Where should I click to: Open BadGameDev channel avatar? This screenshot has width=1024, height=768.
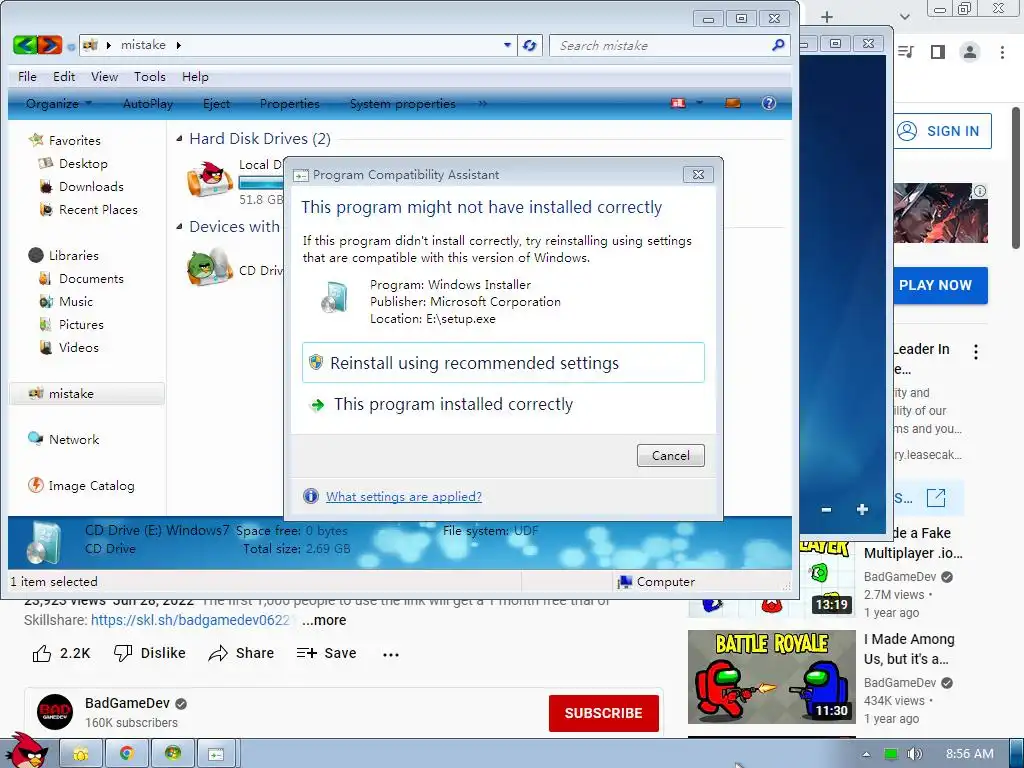tap(55, 712)
